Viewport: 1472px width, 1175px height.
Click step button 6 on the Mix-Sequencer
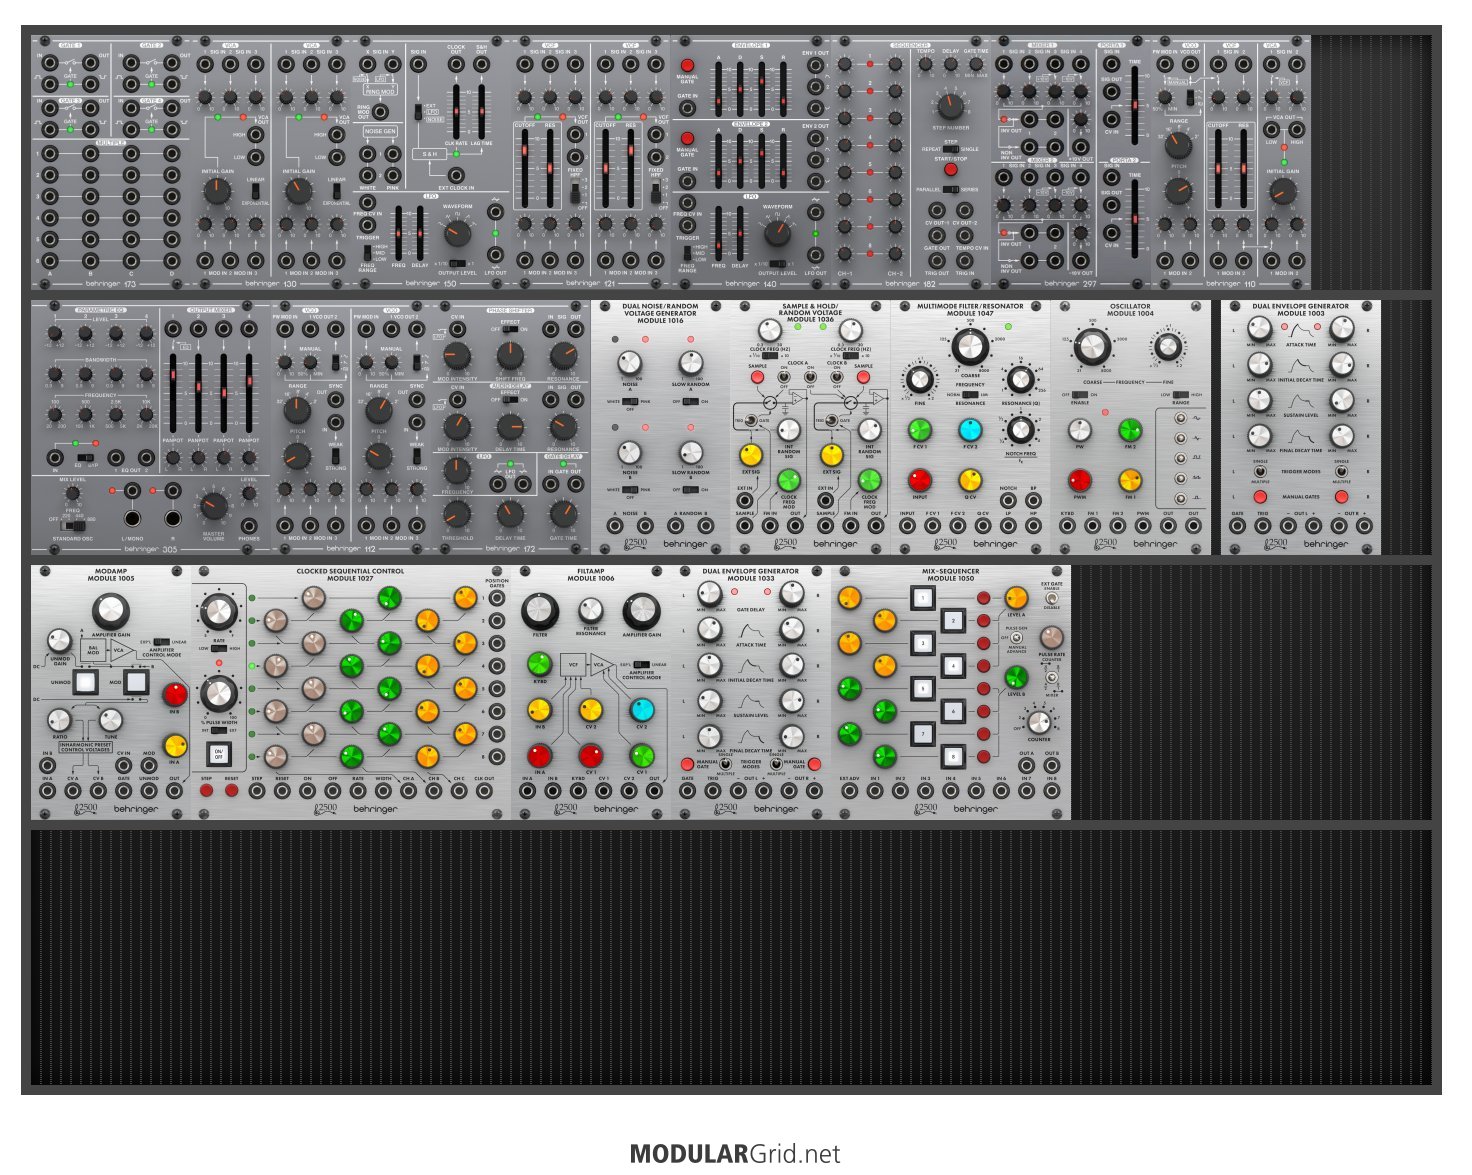(x=952, y=711)
